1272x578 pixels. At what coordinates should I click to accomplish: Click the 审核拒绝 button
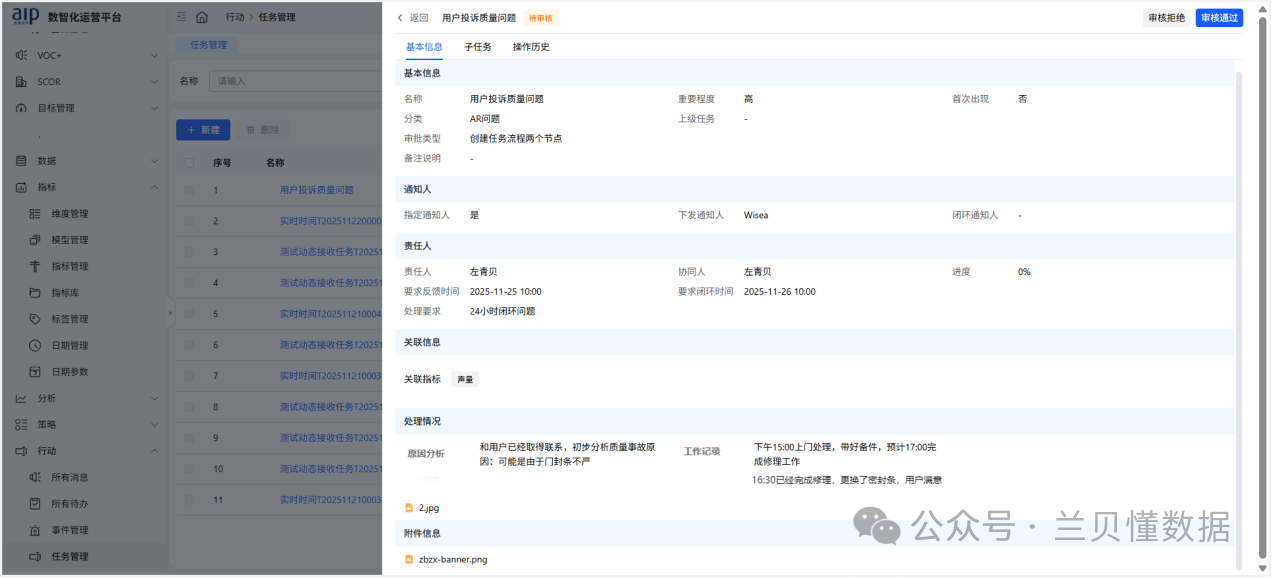[x=1166, y=18]
